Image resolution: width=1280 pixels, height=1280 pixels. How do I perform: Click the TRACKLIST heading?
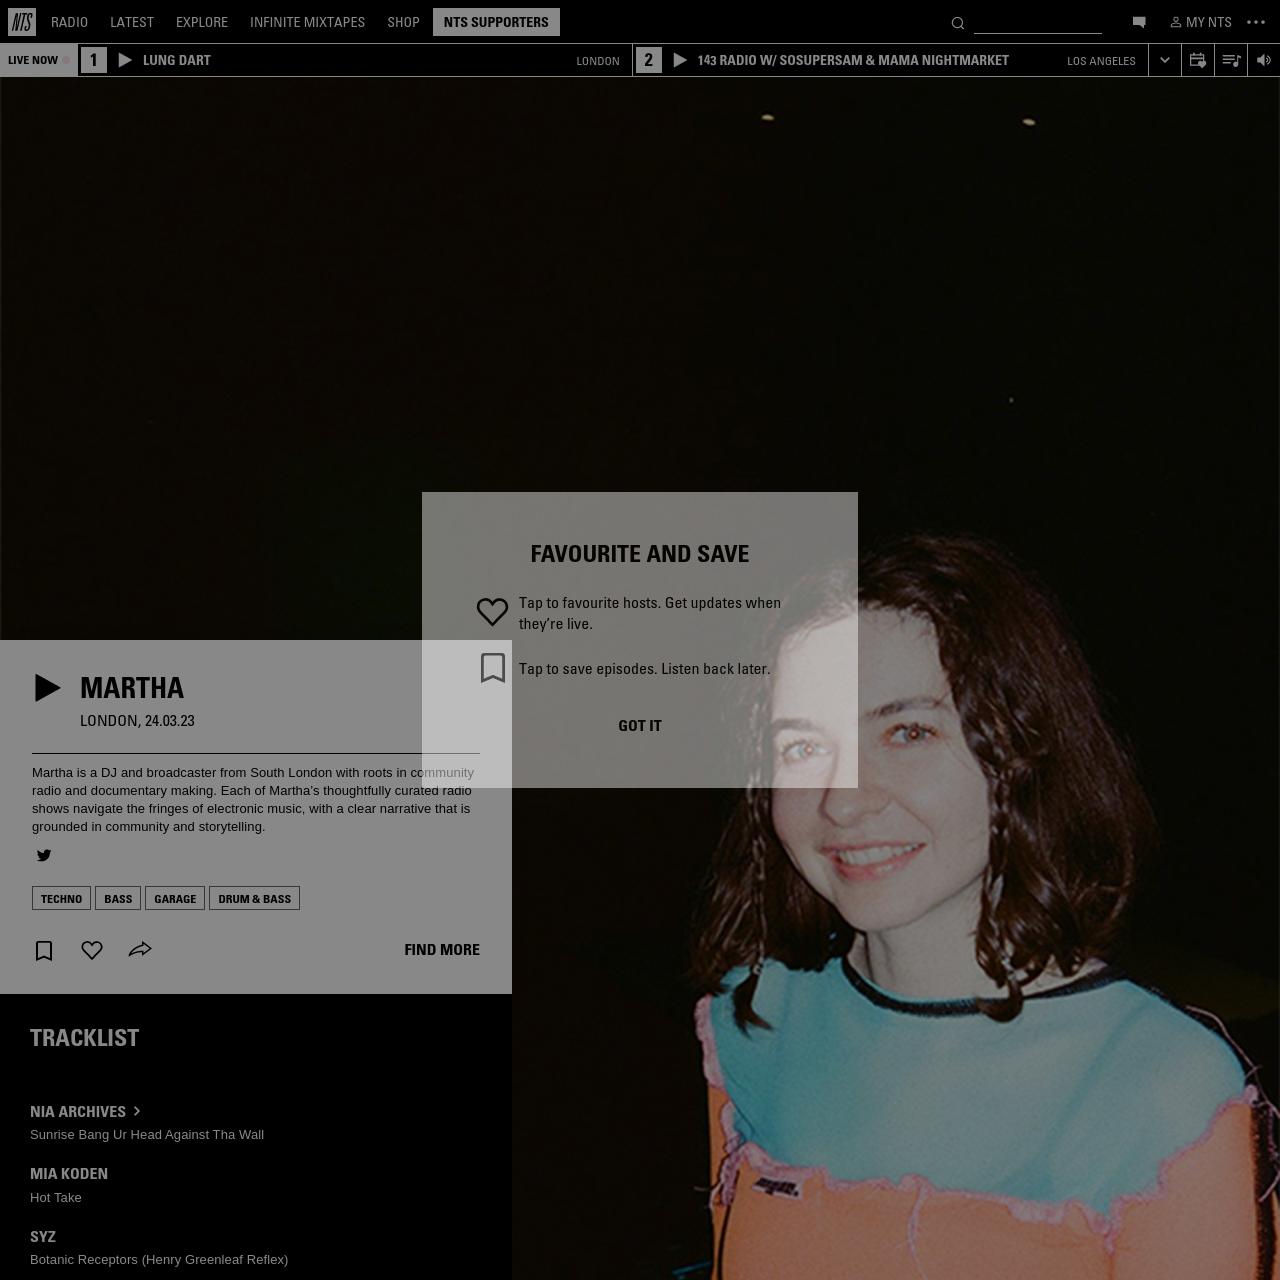85,1038
